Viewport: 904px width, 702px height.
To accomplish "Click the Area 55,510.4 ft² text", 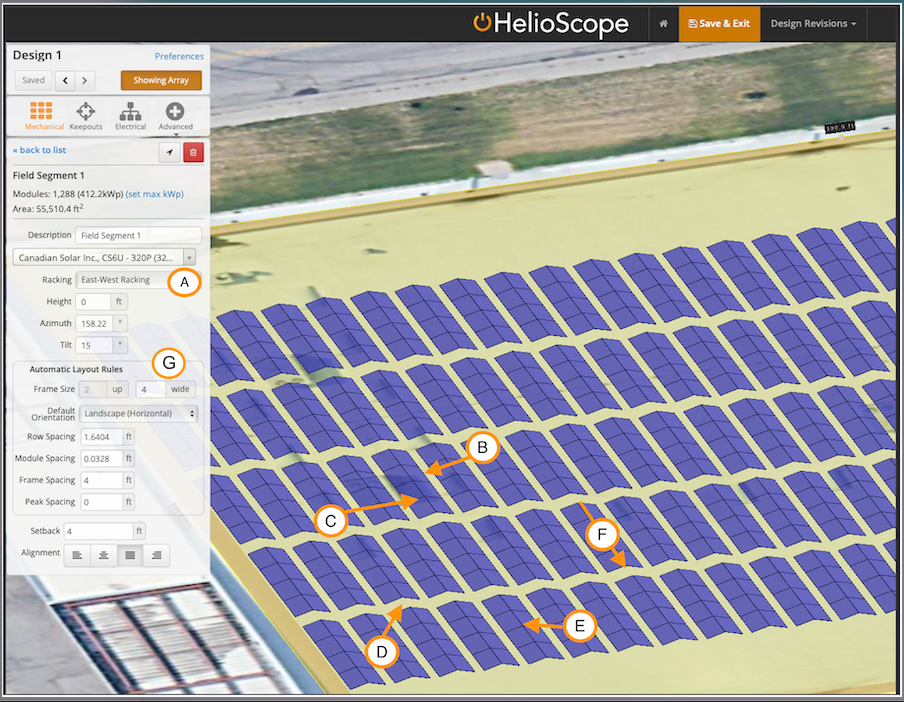I will point(48,209).
